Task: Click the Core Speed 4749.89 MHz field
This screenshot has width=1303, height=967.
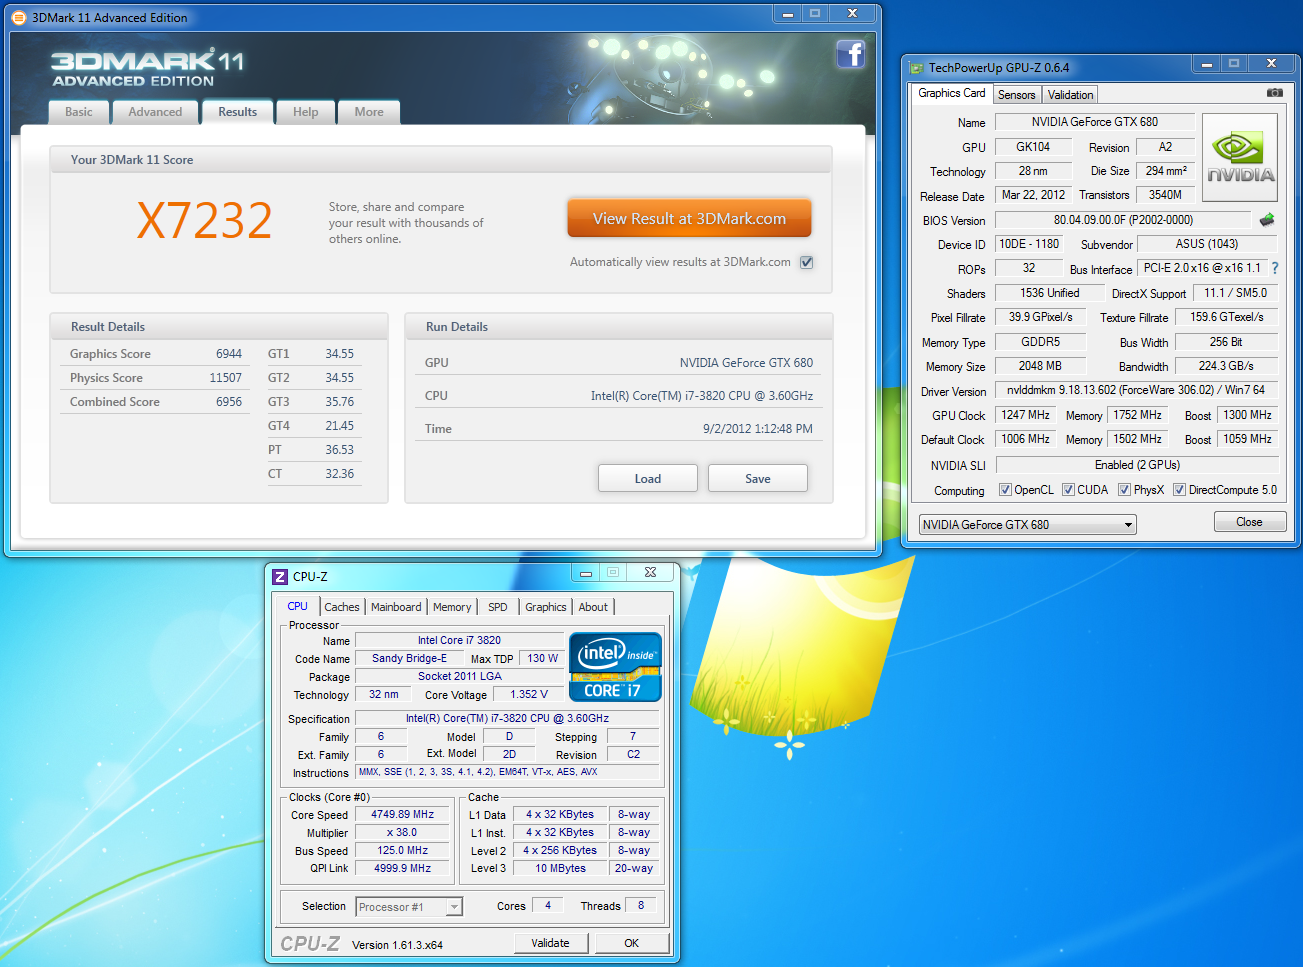Action: point(403,815)
